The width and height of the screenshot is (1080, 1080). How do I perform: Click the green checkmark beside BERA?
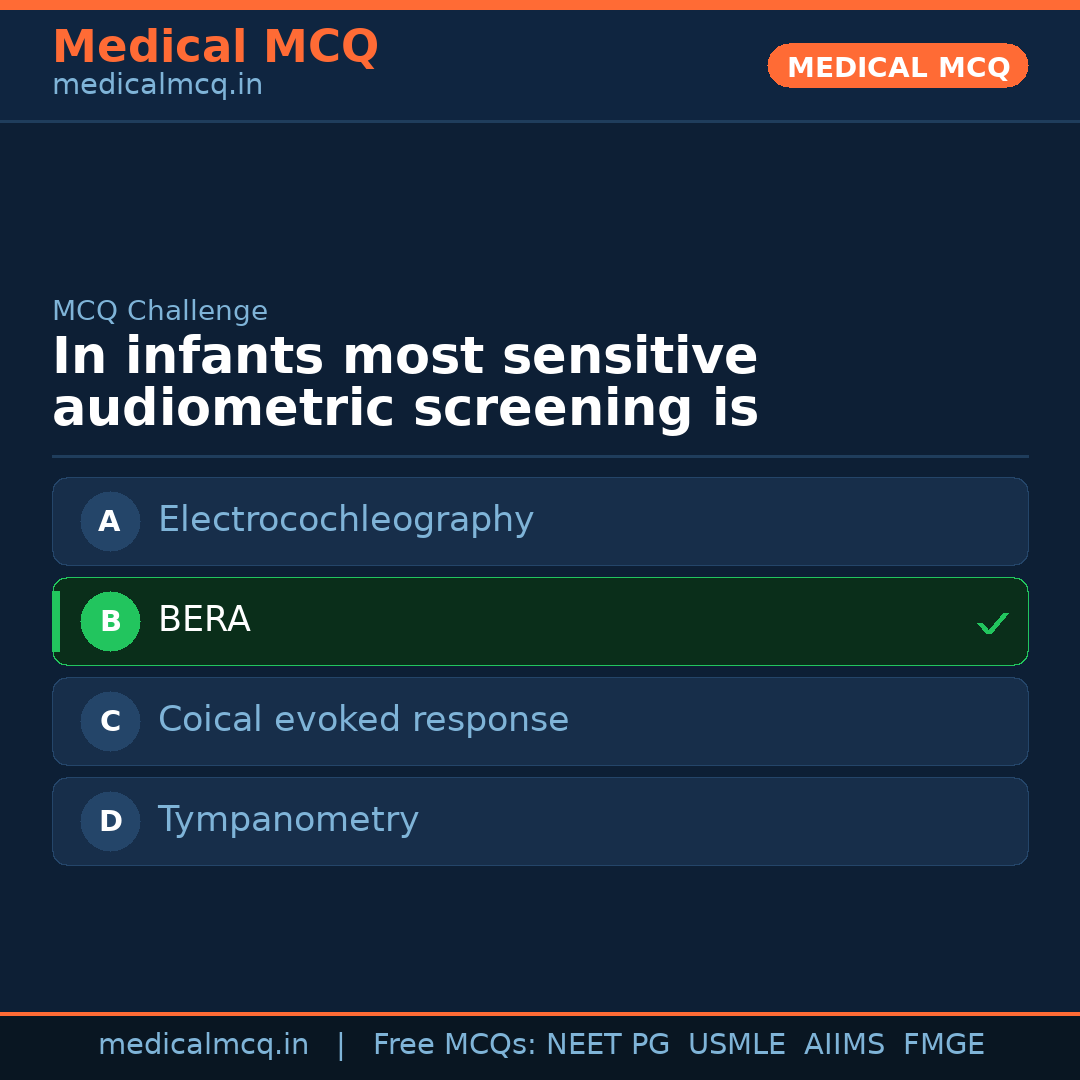pyautogui.click(x=992, y=624)
